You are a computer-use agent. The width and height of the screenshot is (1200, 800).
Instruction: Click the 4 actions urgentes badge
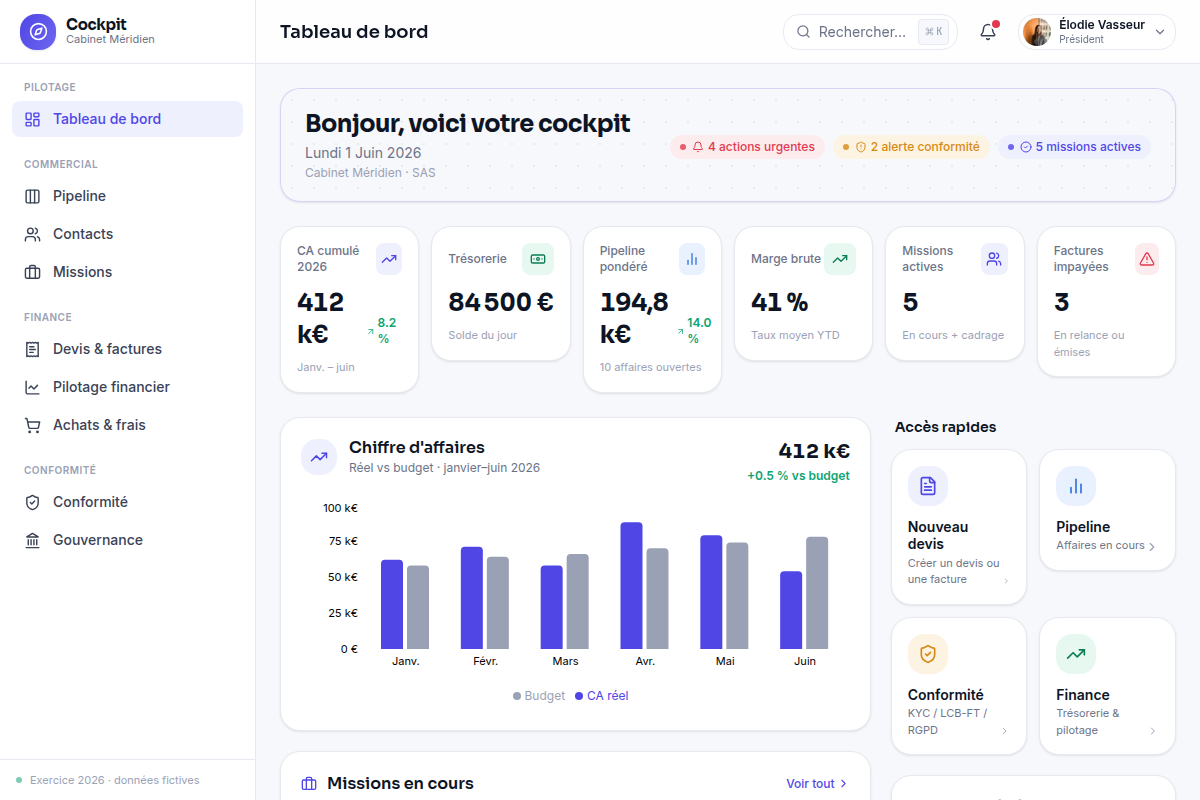click(x=748, y=147)
